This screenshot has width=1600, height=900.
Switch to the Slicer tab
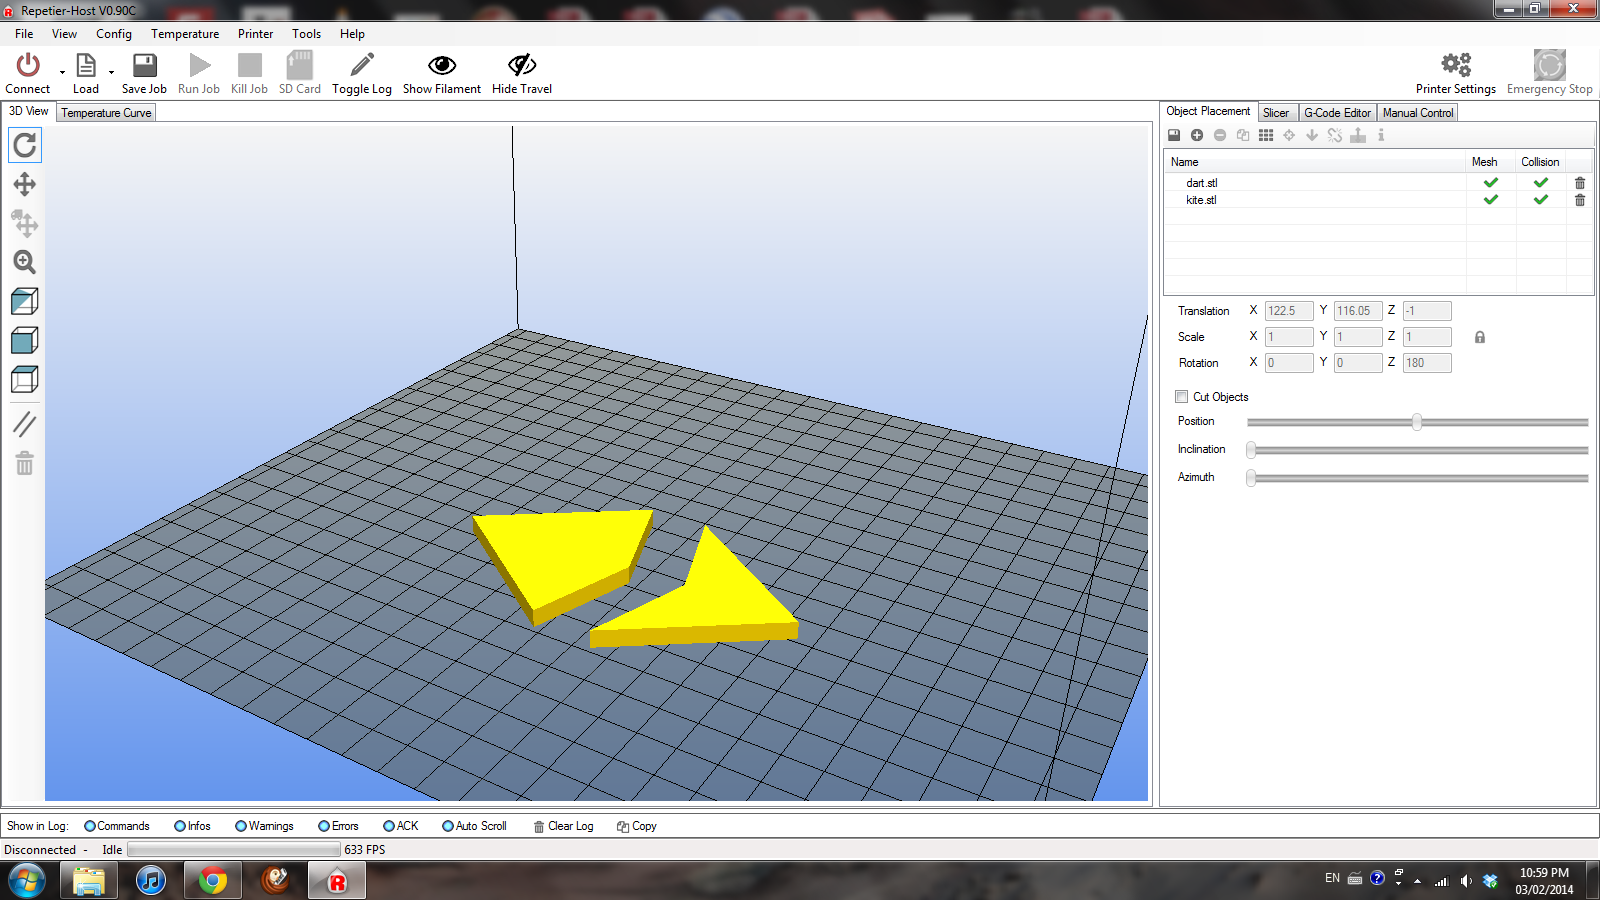point(1276,112)
